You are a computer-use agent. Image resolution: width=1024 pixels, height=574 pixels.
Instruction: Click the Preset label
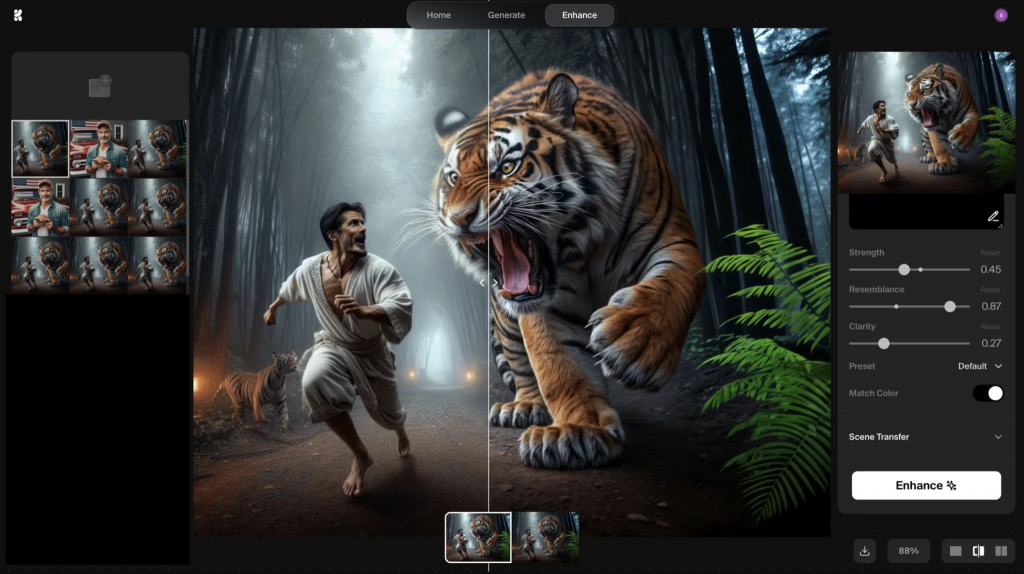tap(861, 366)
